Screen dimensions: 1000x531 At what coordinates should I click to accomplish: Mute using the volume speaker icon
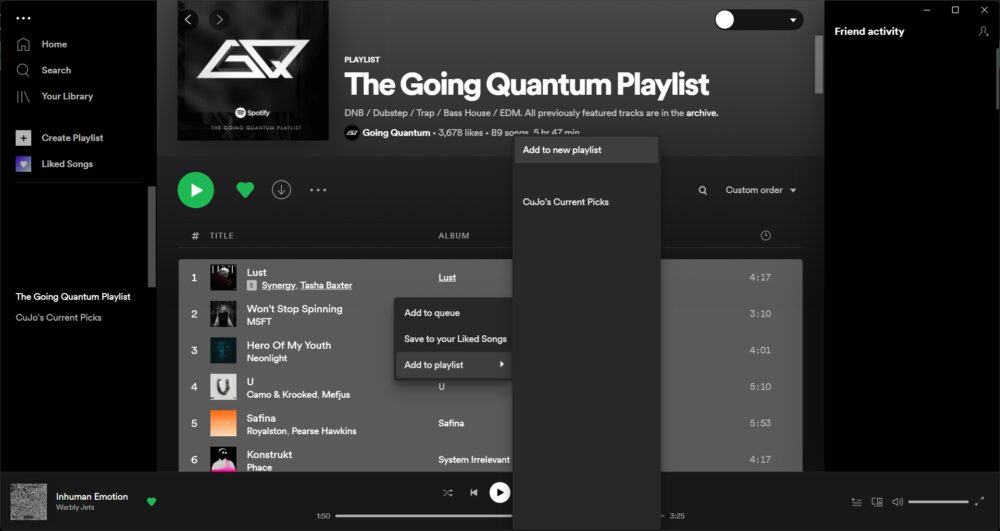(897, 502)
